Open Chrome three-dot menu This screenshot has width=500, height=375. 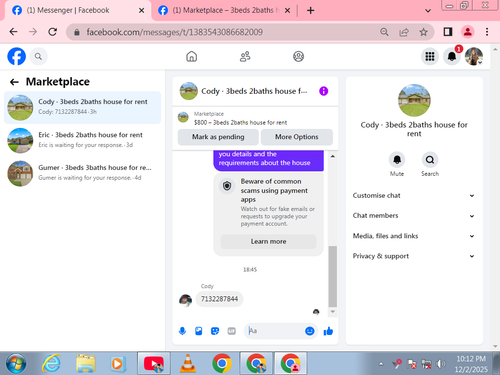[487, 32]
